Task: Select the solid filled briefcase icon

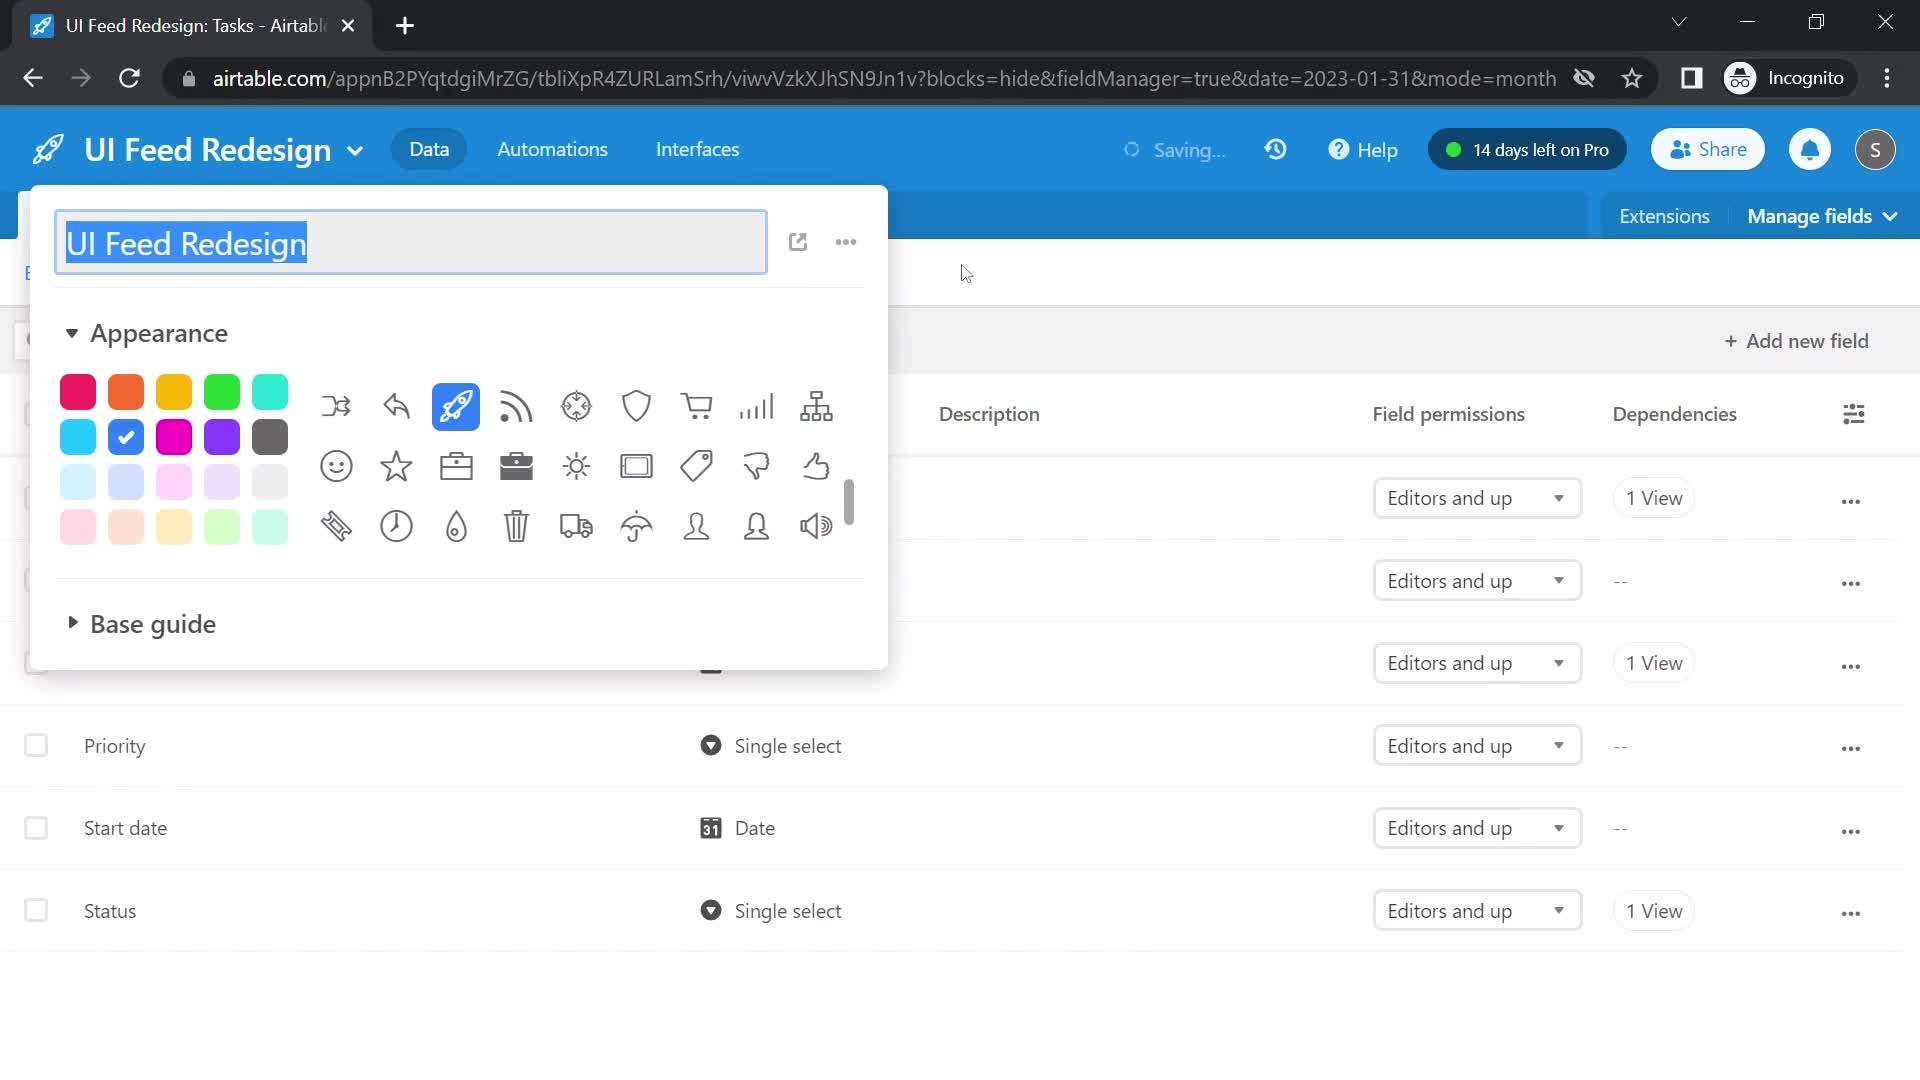Action: click(516, 466)
